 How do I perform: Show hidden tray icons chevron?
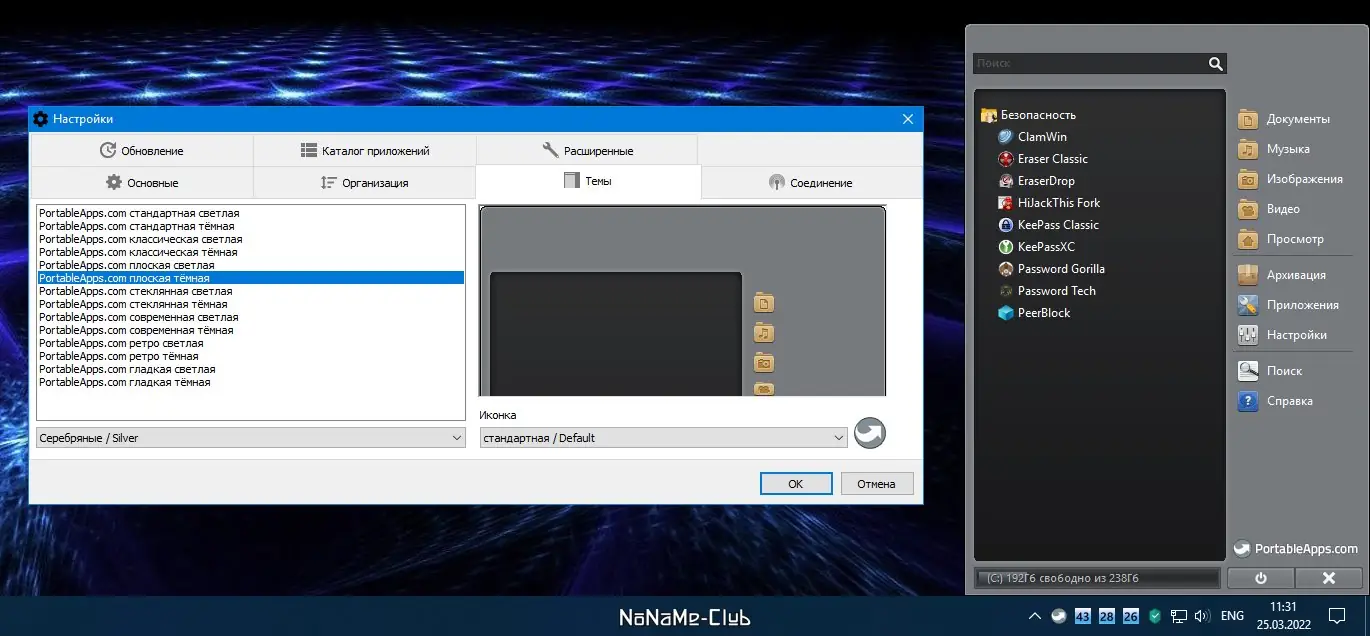click(1033, 616)
